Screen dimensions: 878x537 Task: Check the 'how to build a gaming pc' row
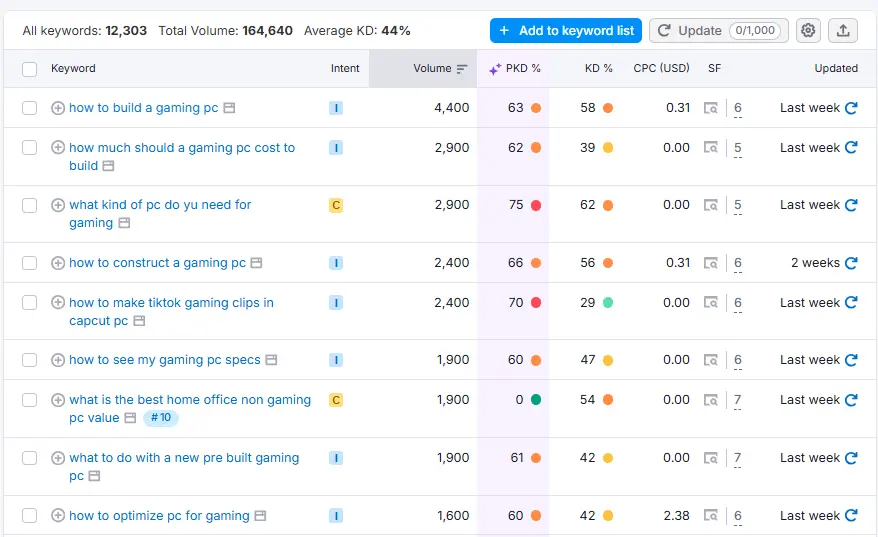(x=30, y=108)
